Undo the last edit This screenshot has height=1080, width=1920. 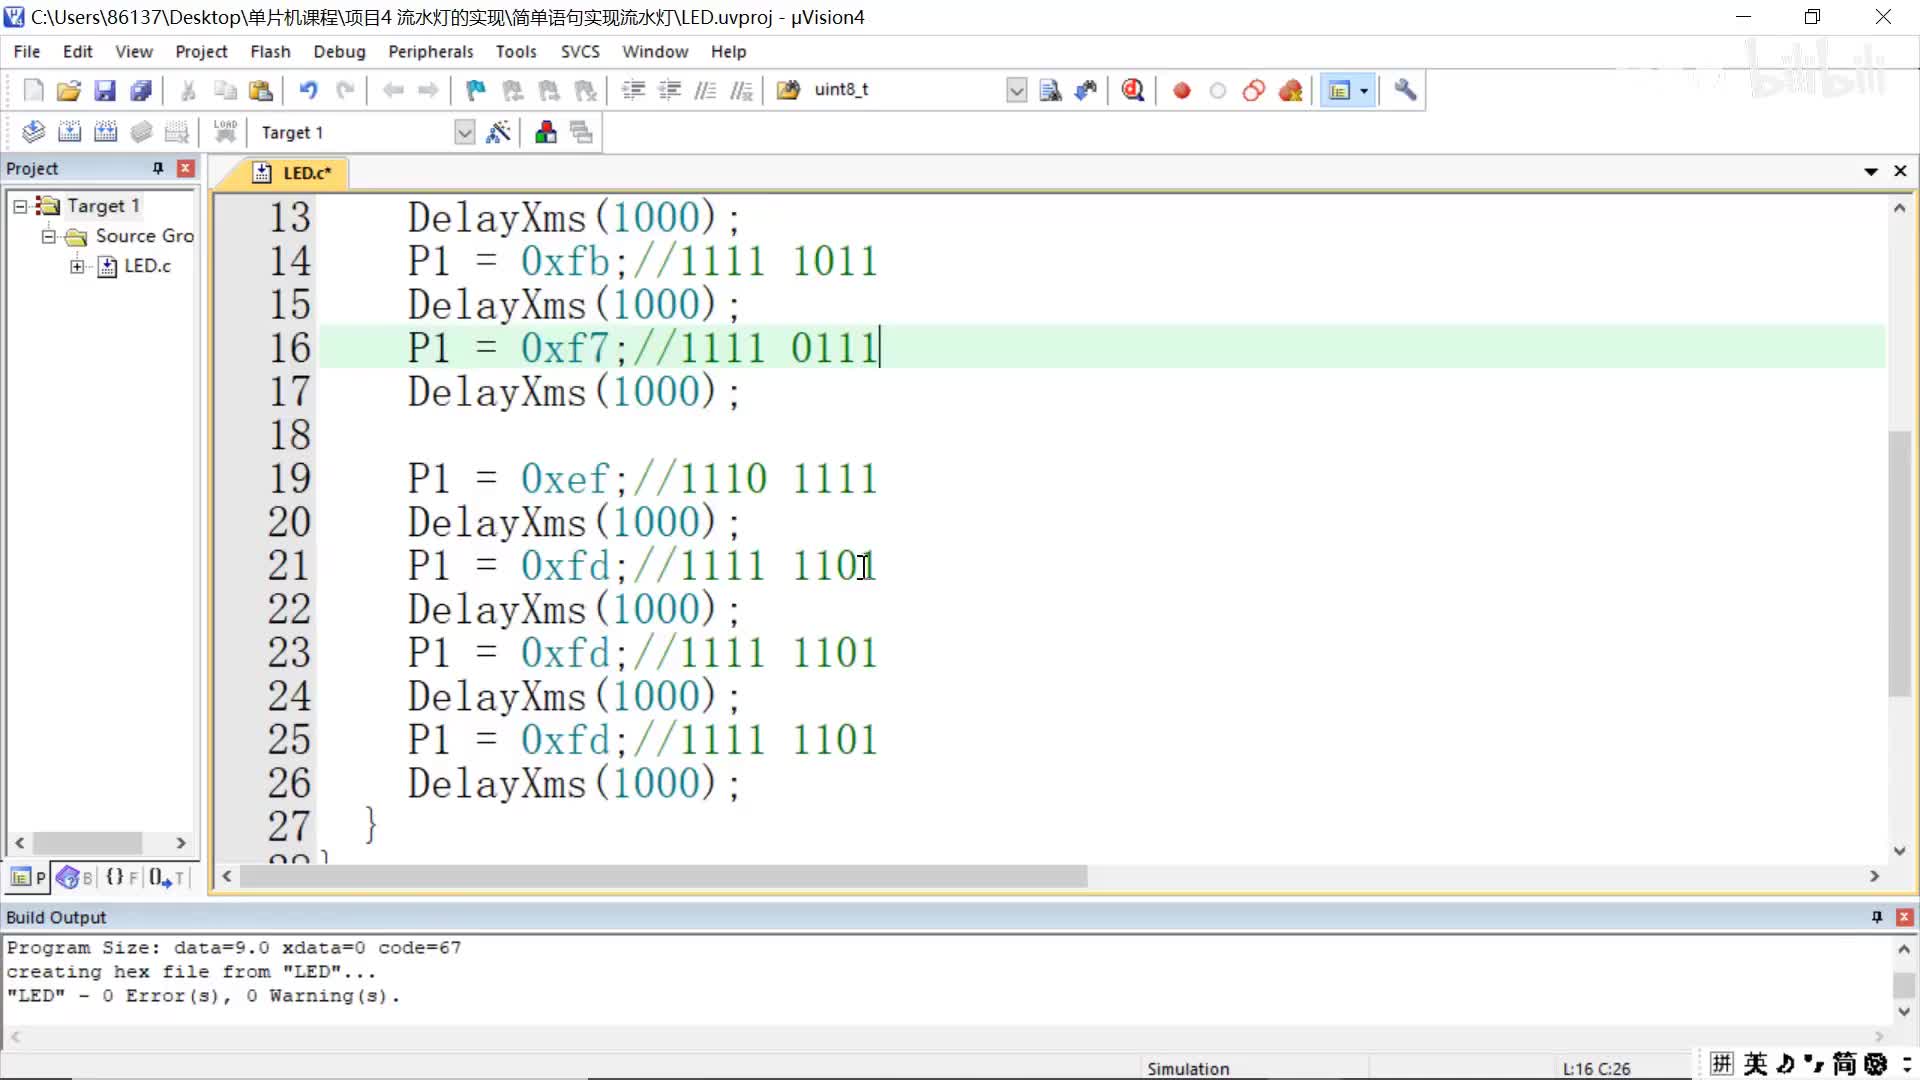click(x=308, y=91)
